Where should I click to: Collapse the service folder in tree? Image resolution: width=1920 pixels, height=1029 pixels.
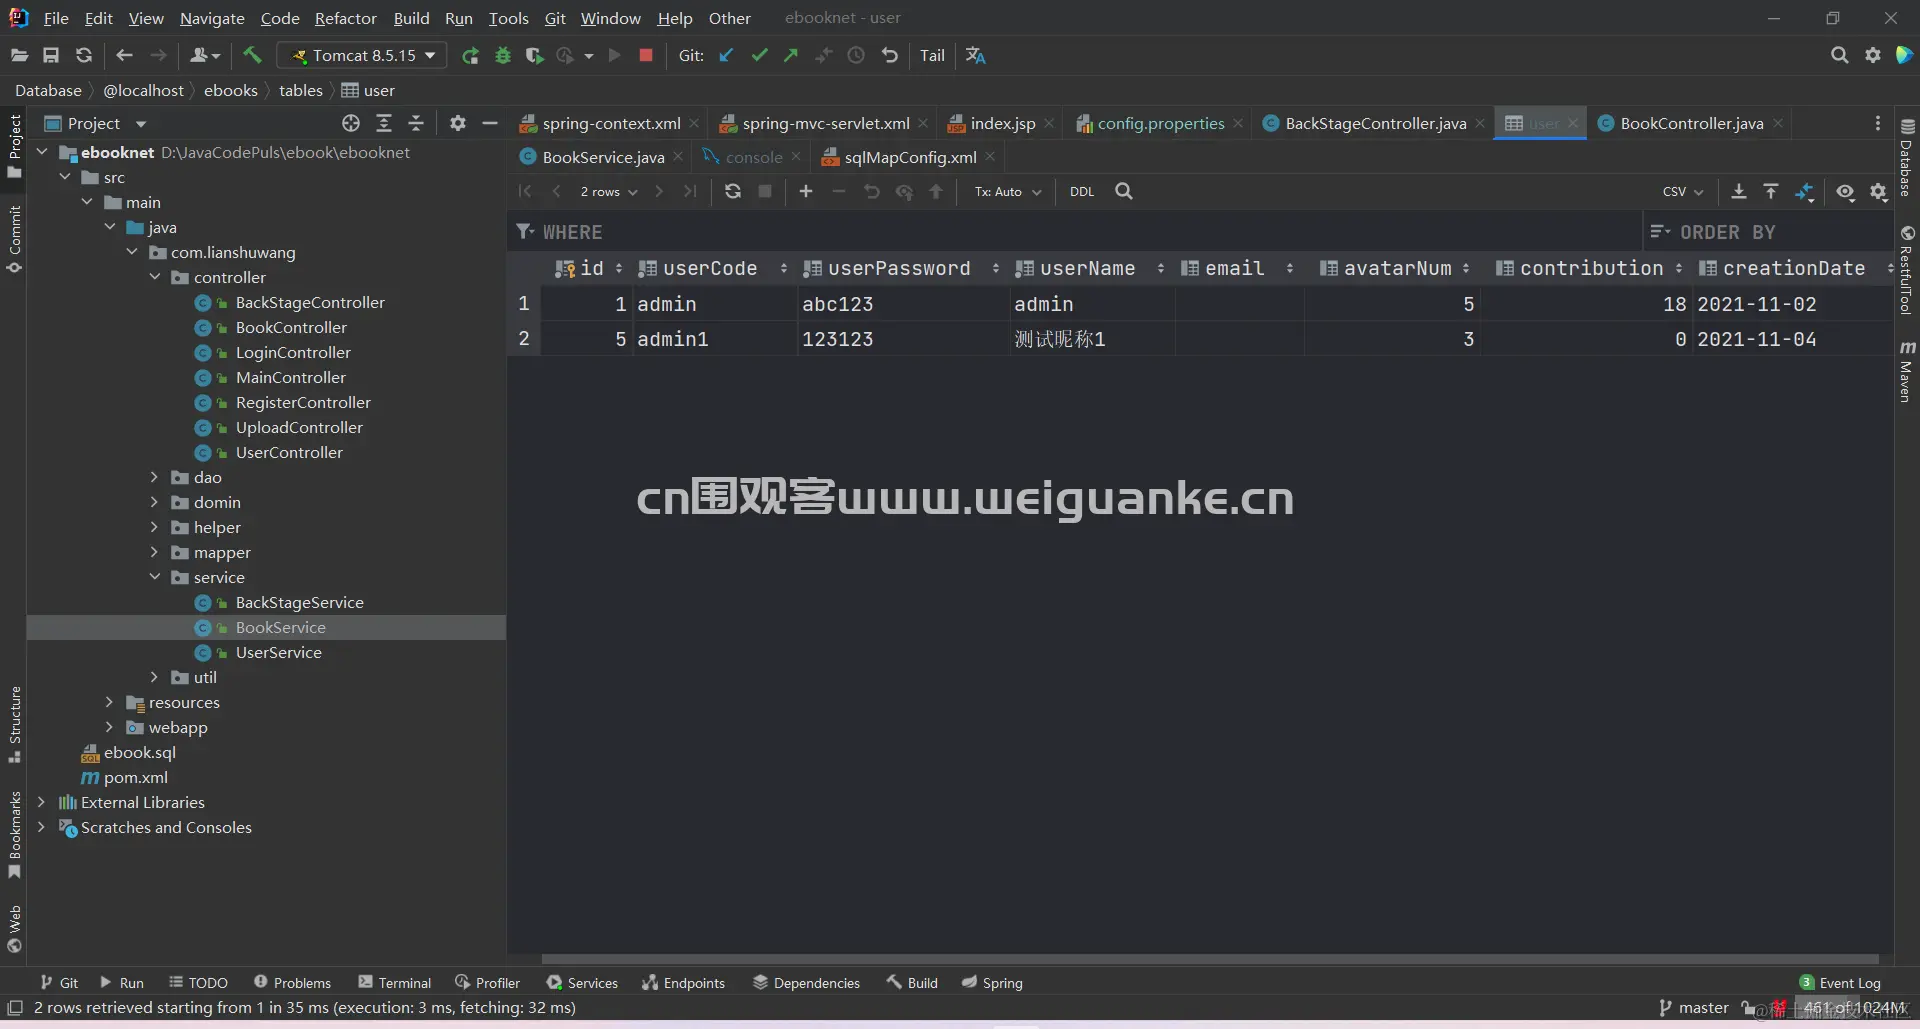(155, 577)
